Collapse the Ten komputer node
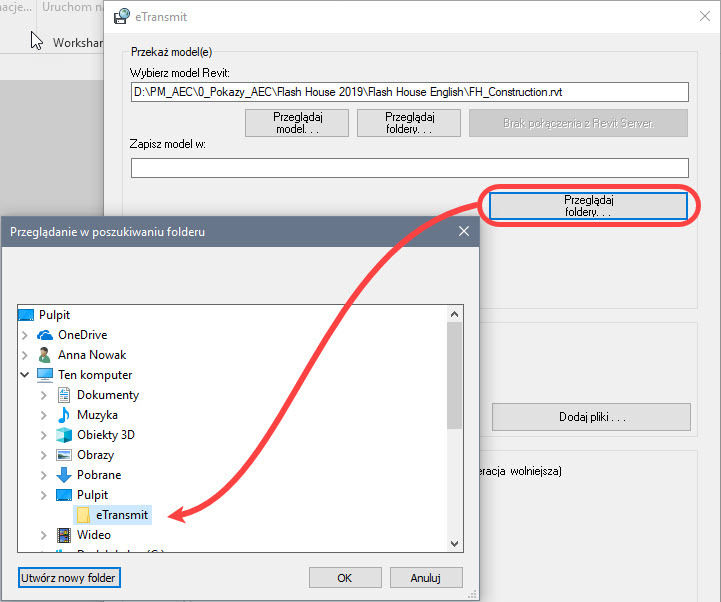Screen dimensions: 721x602 (x=25, y=375)
